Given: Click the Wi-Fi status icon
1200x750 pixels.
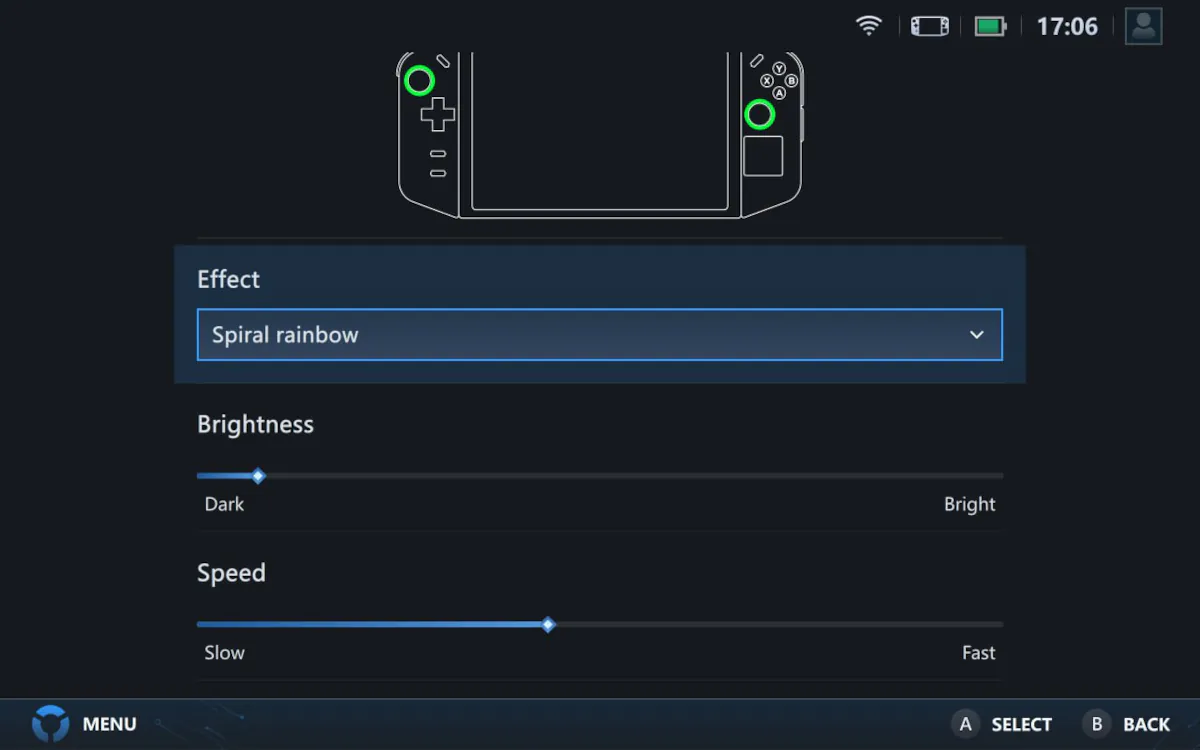Looking at the screenshot, I should tap(869, 26).
